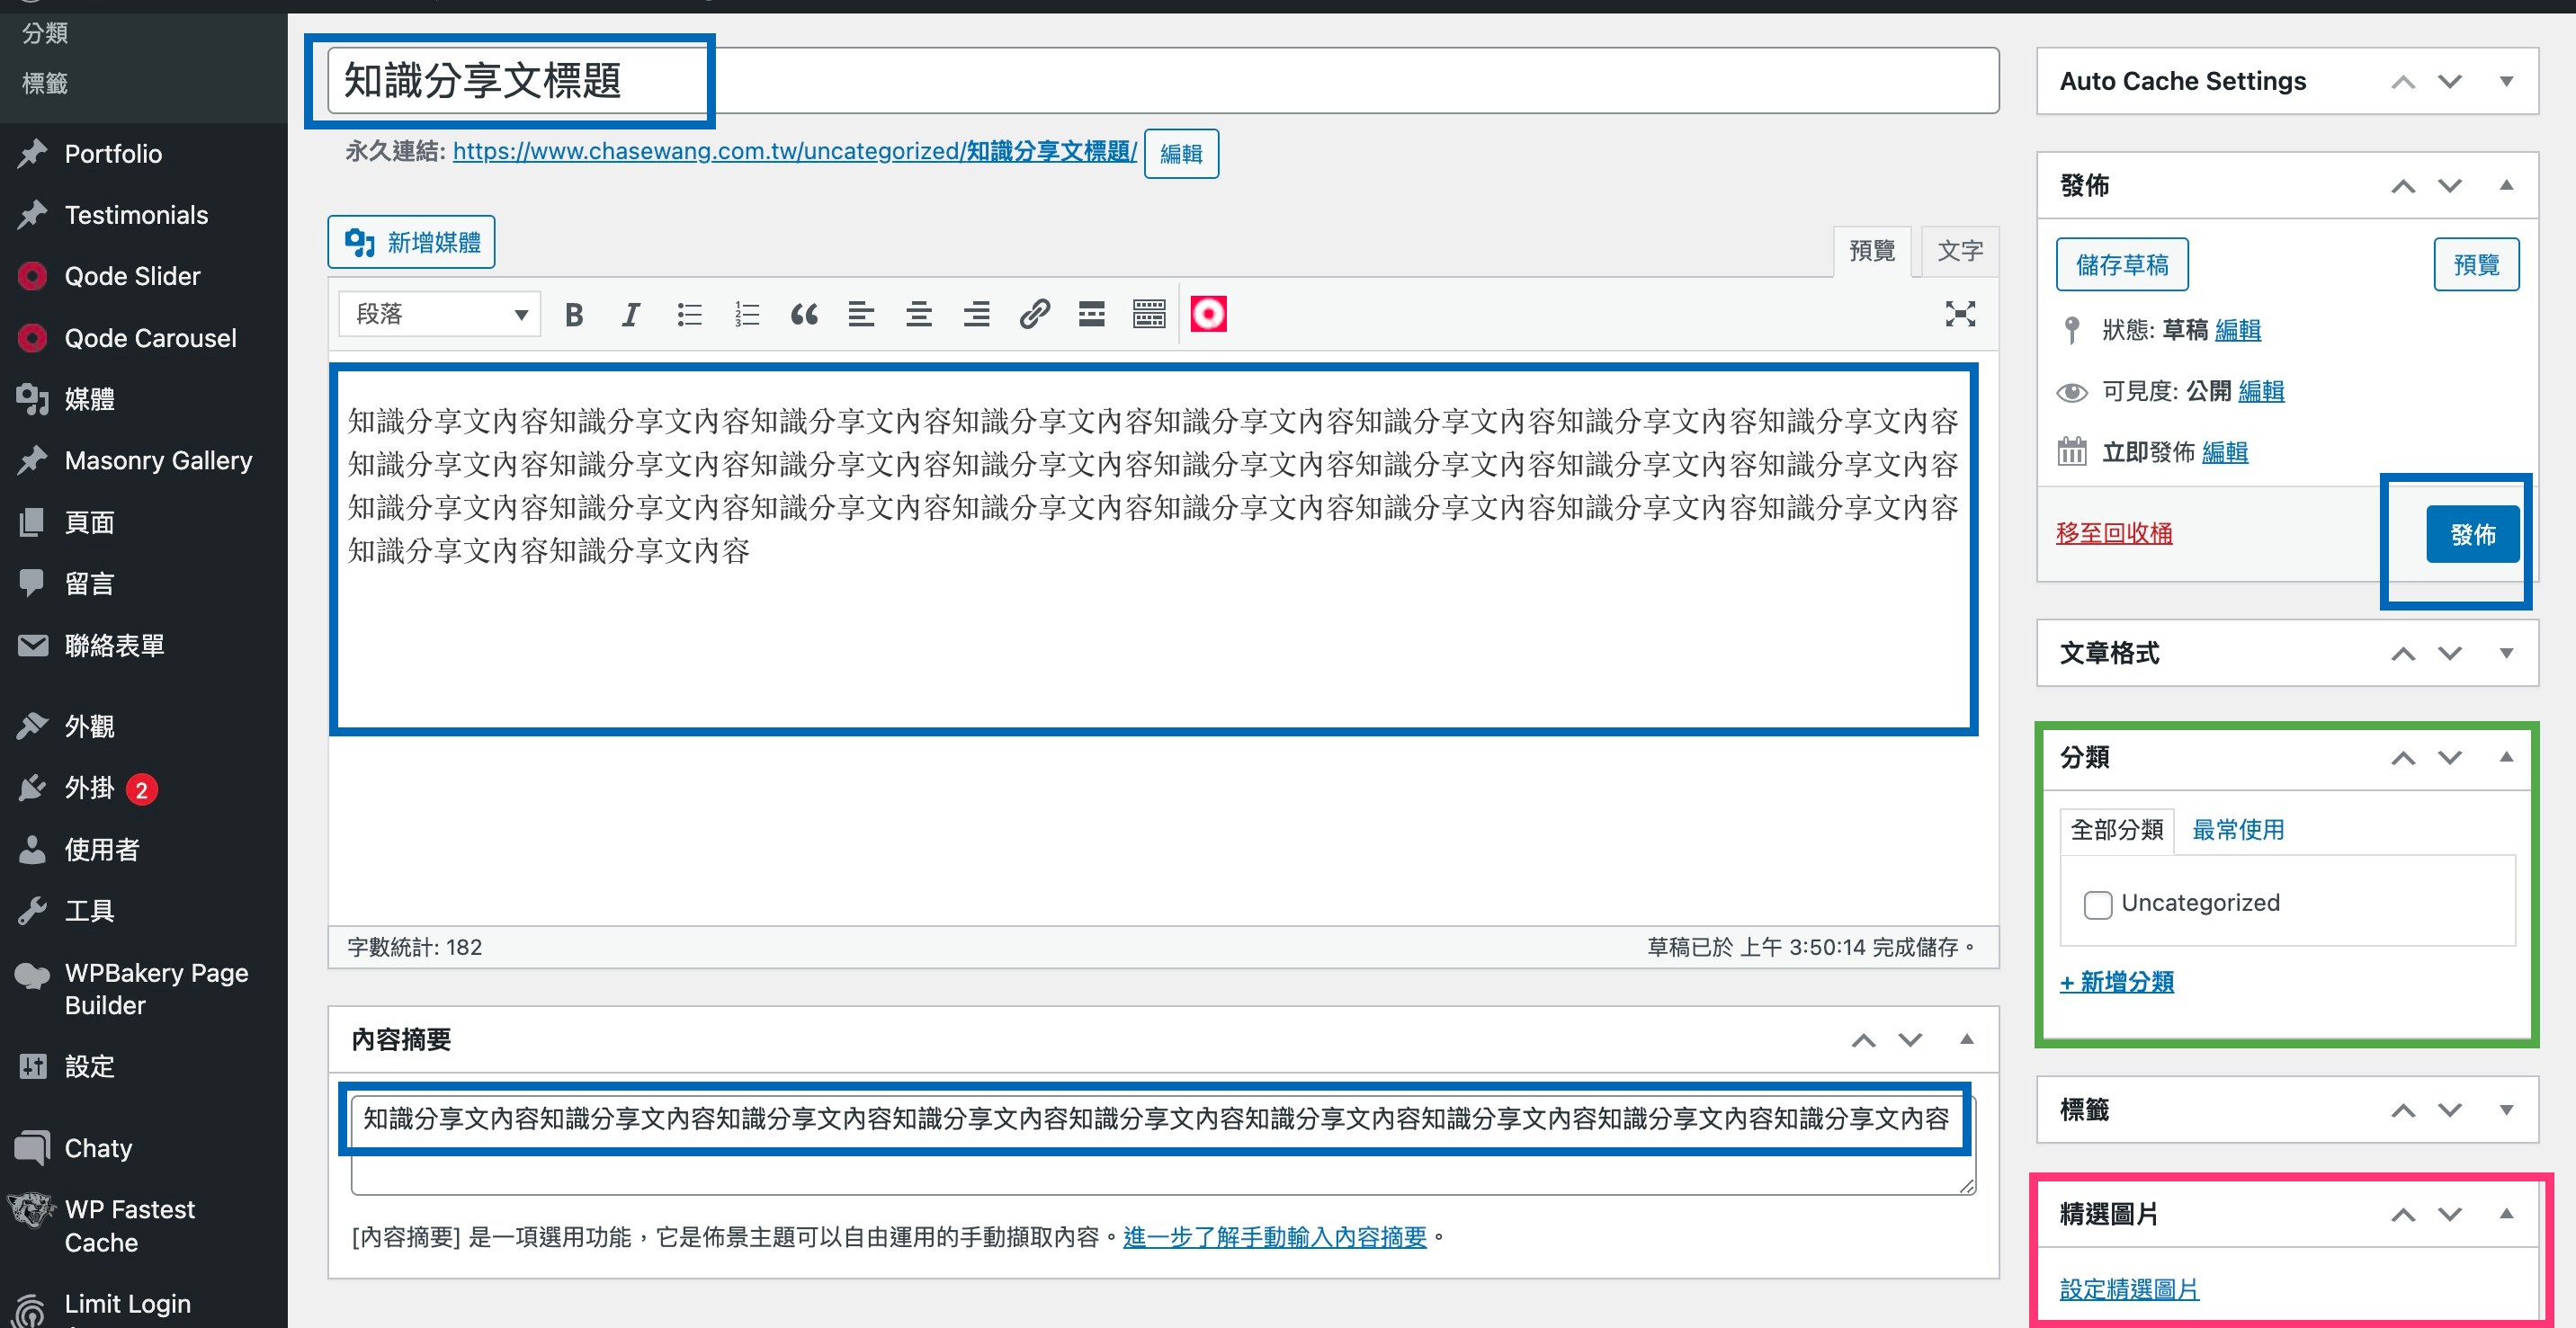Insert a numbered list
The image size is (2576, 1328).
[x=747, y=315]
